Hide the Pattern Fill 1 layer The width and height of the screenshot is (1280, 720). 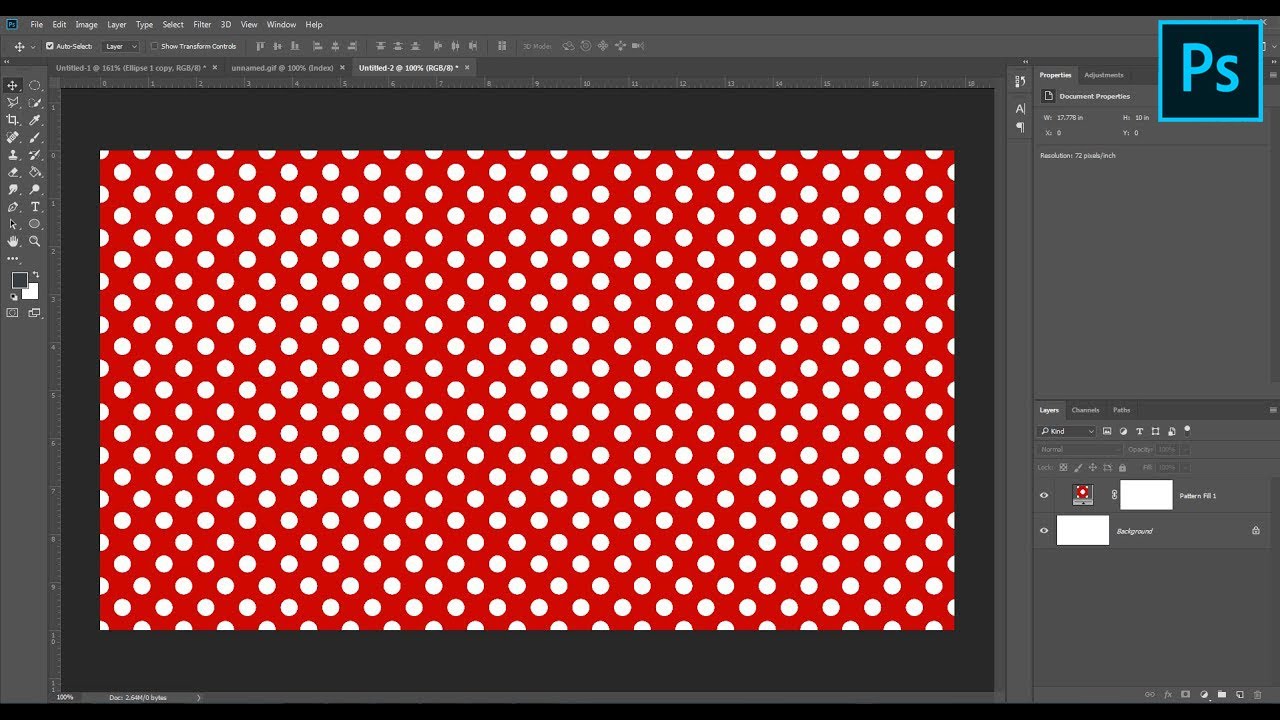pos(1044,495)
